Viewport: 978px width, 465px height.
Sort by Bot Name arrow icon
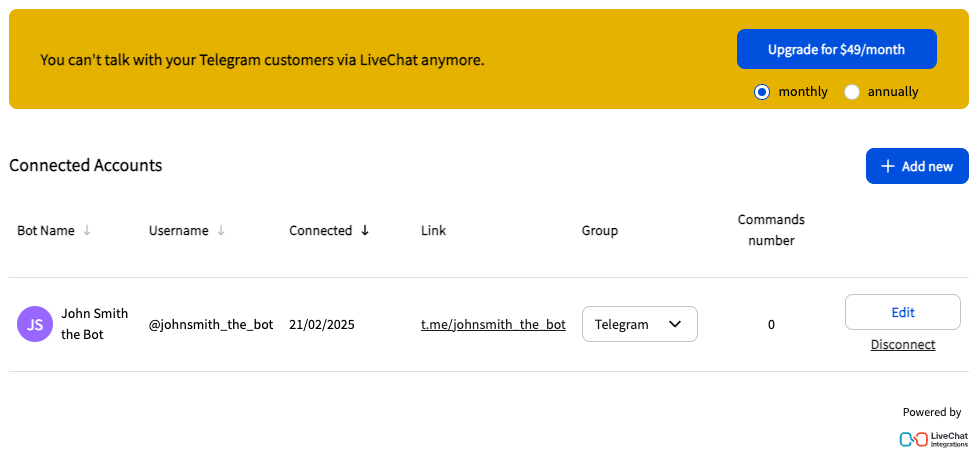pos(87,231)
